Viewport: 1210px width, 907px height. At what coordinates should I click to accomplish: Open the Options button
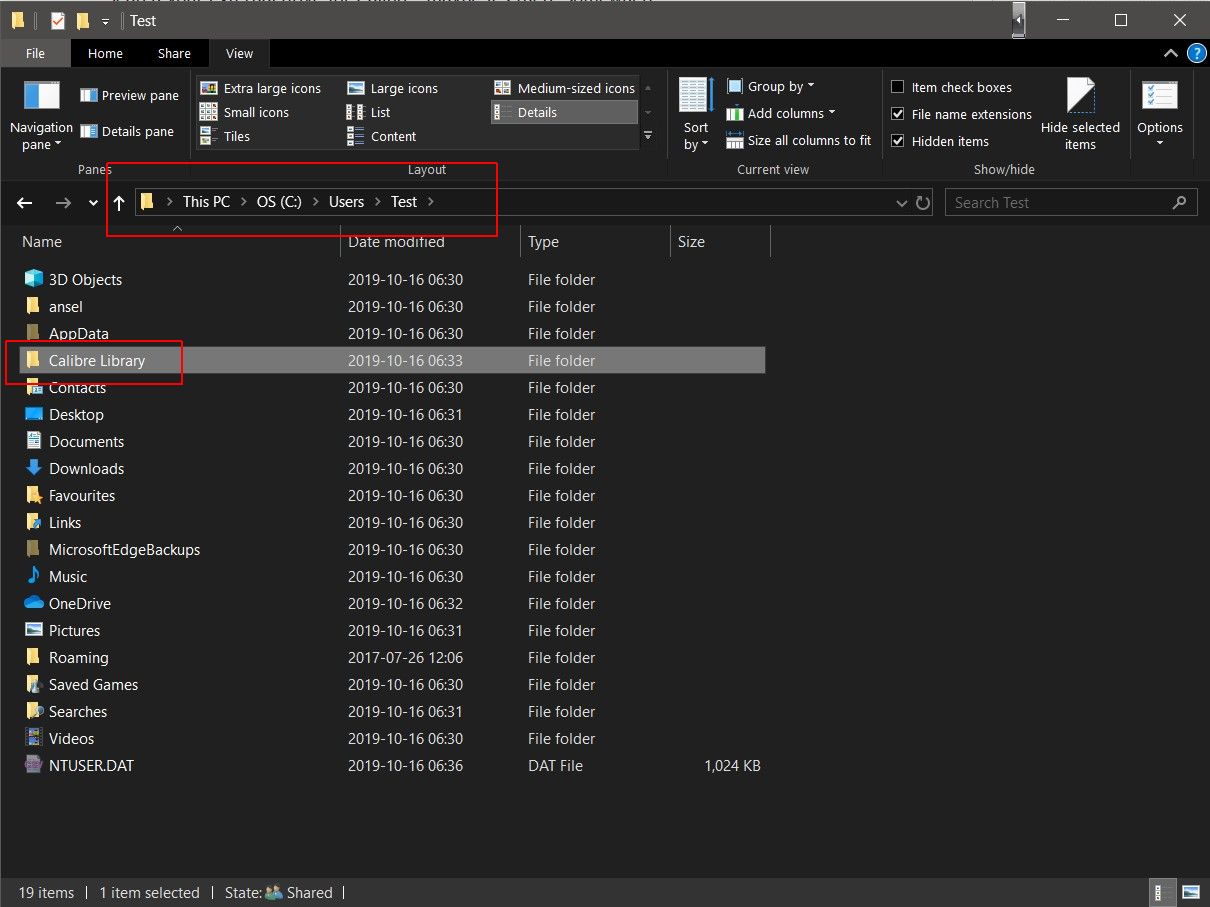1160,115
